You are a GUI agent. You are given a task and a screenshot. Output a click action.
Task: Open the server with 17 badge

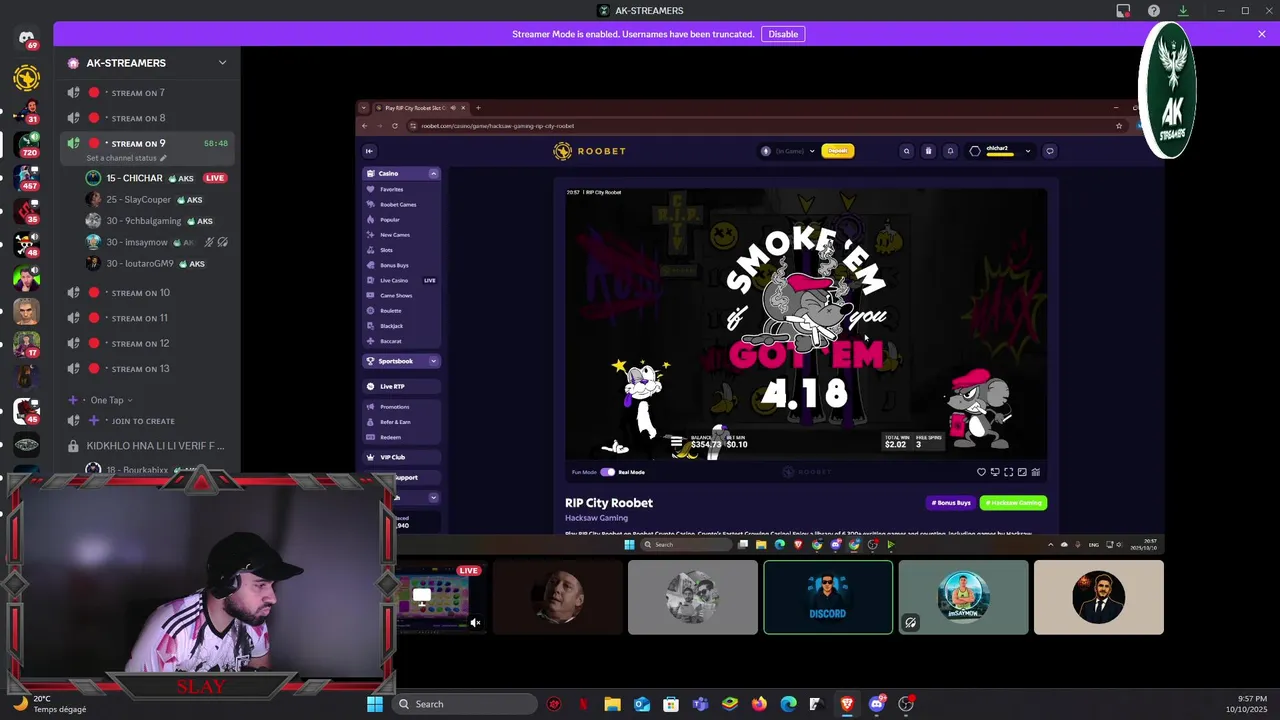[27, 344]
